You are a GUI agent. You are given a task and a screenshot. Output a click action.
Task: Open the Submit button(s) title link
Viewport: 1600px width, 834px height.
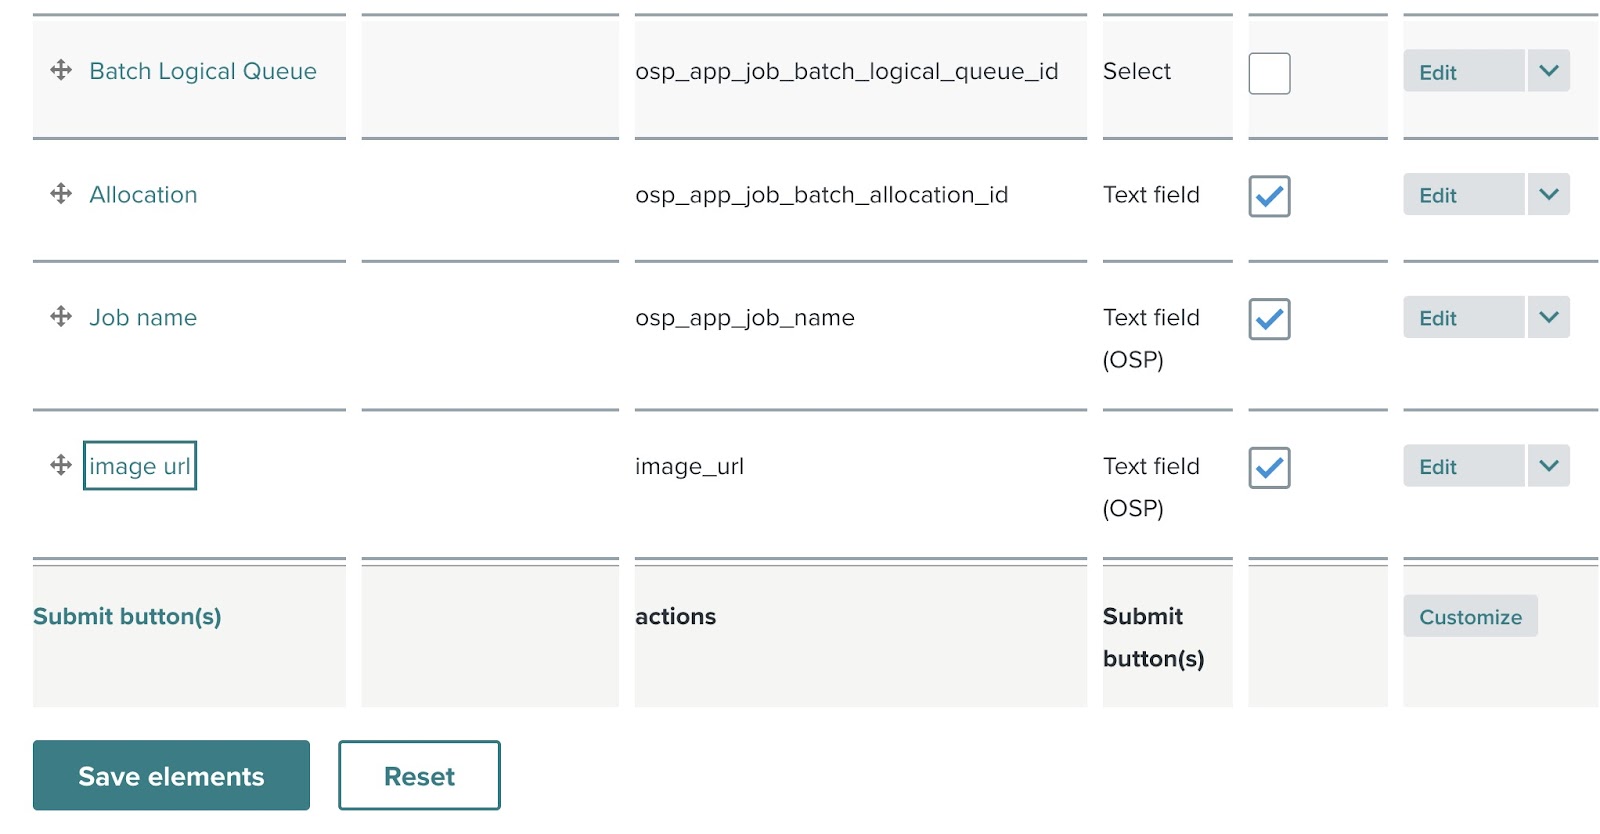(x=127, y=616)
